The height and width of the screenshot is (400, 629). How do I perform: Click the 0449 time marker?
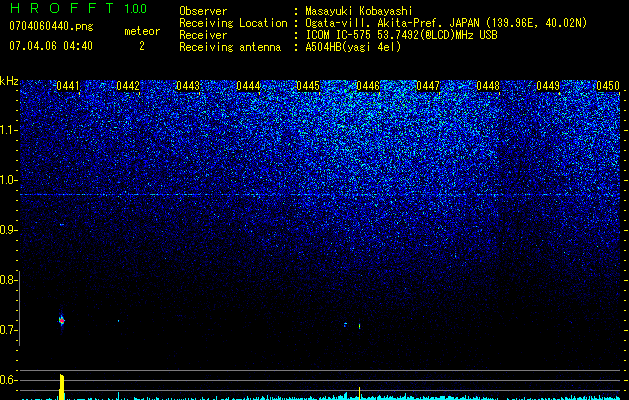coord(548,86)
